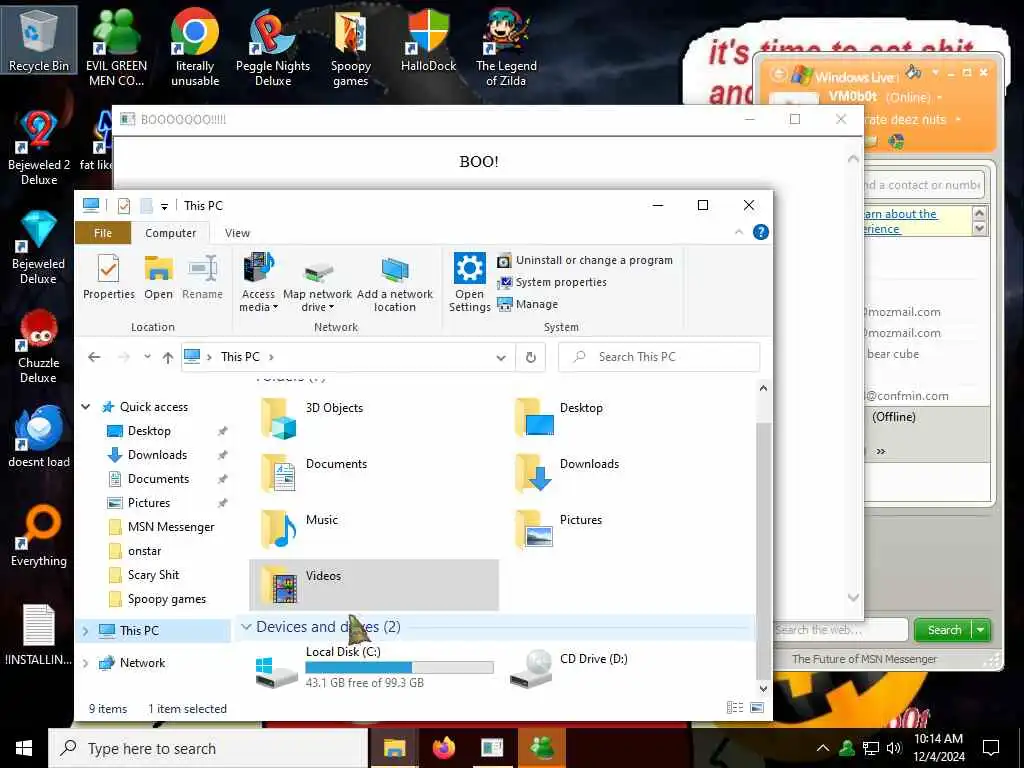Click the Back navigation arrow
The height and width of the screenshot is (768, 1024).
point(94,357)
